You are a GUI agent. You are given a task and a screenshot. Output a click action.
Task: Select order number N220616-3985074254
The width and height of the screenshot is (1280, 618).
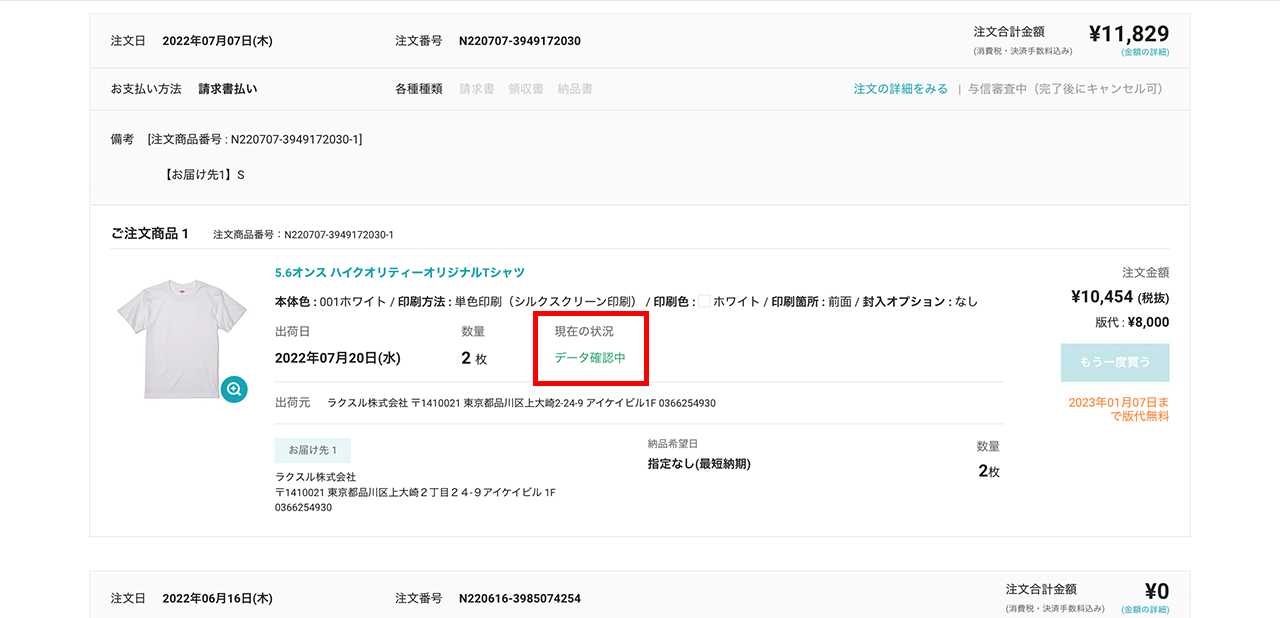[520, 599]
